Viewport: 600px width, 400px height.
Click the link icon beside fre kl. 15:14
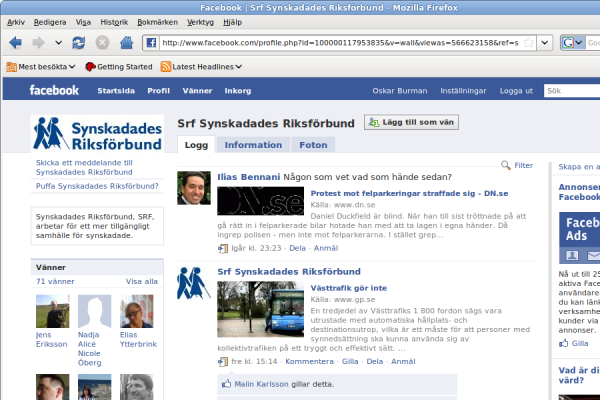click(x=223, y=362)
